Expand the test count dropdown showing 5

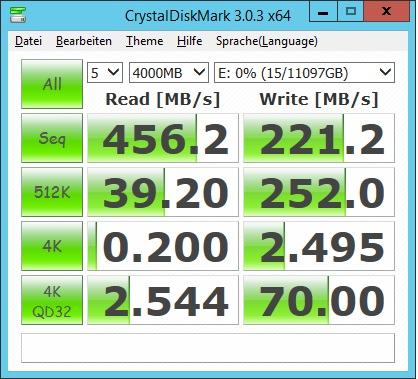(105, 72)
